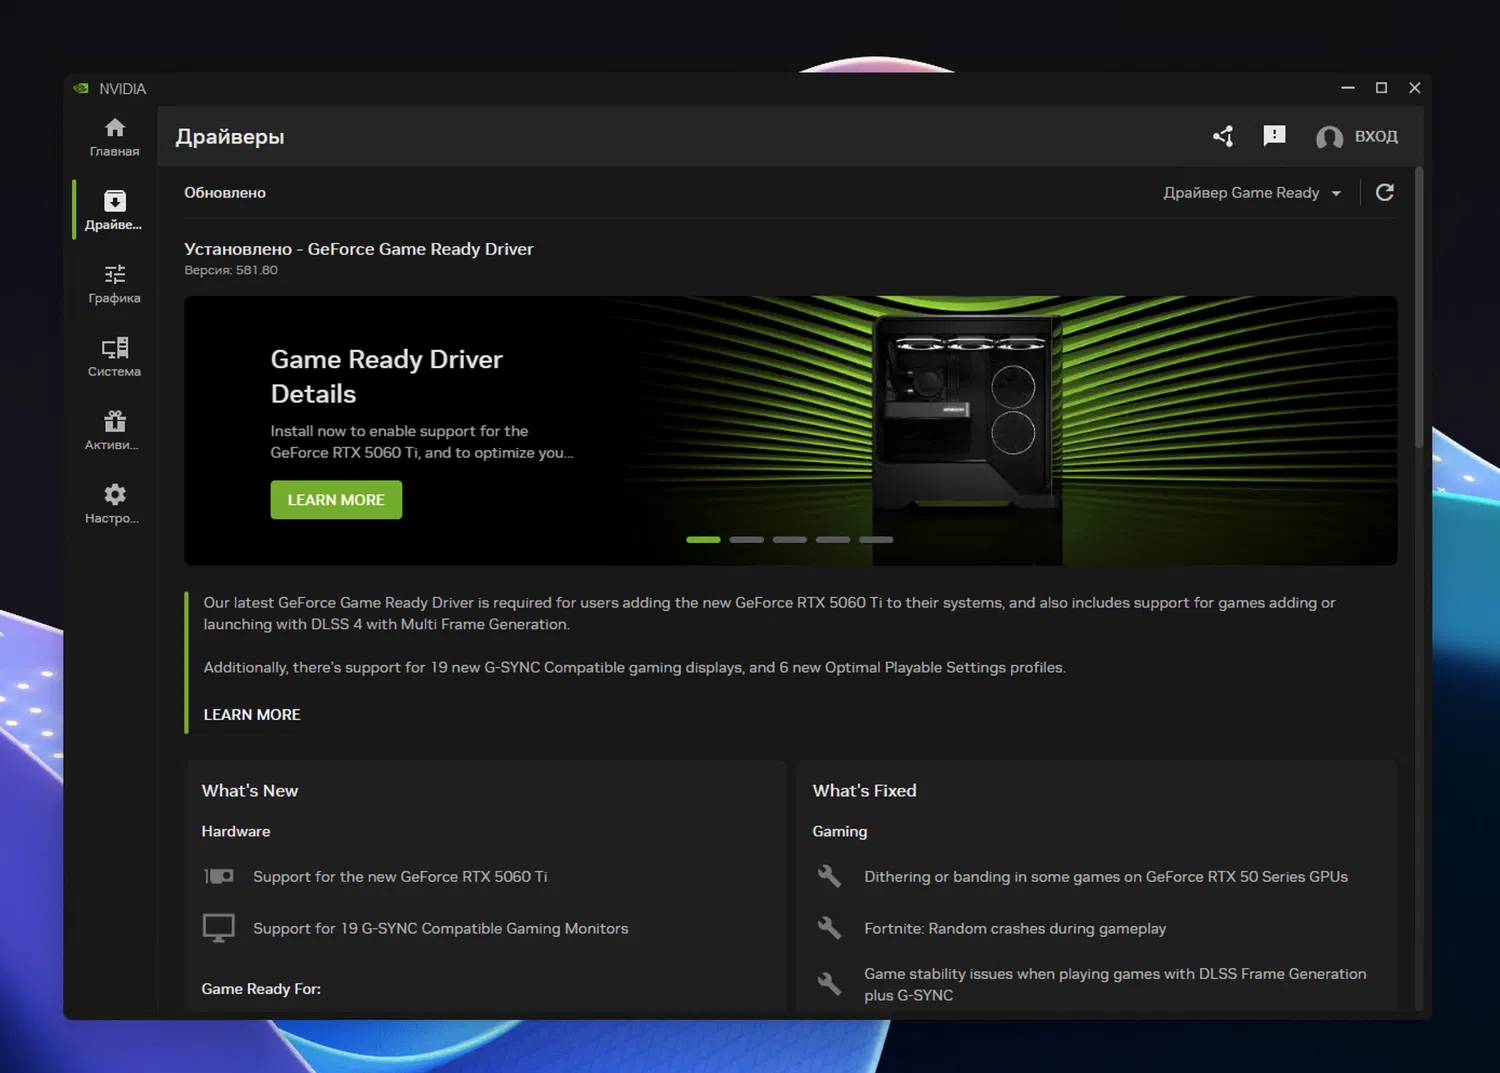Click LEARN MORE link below description
The image size is (1500, 1073).
pos(252,715)
